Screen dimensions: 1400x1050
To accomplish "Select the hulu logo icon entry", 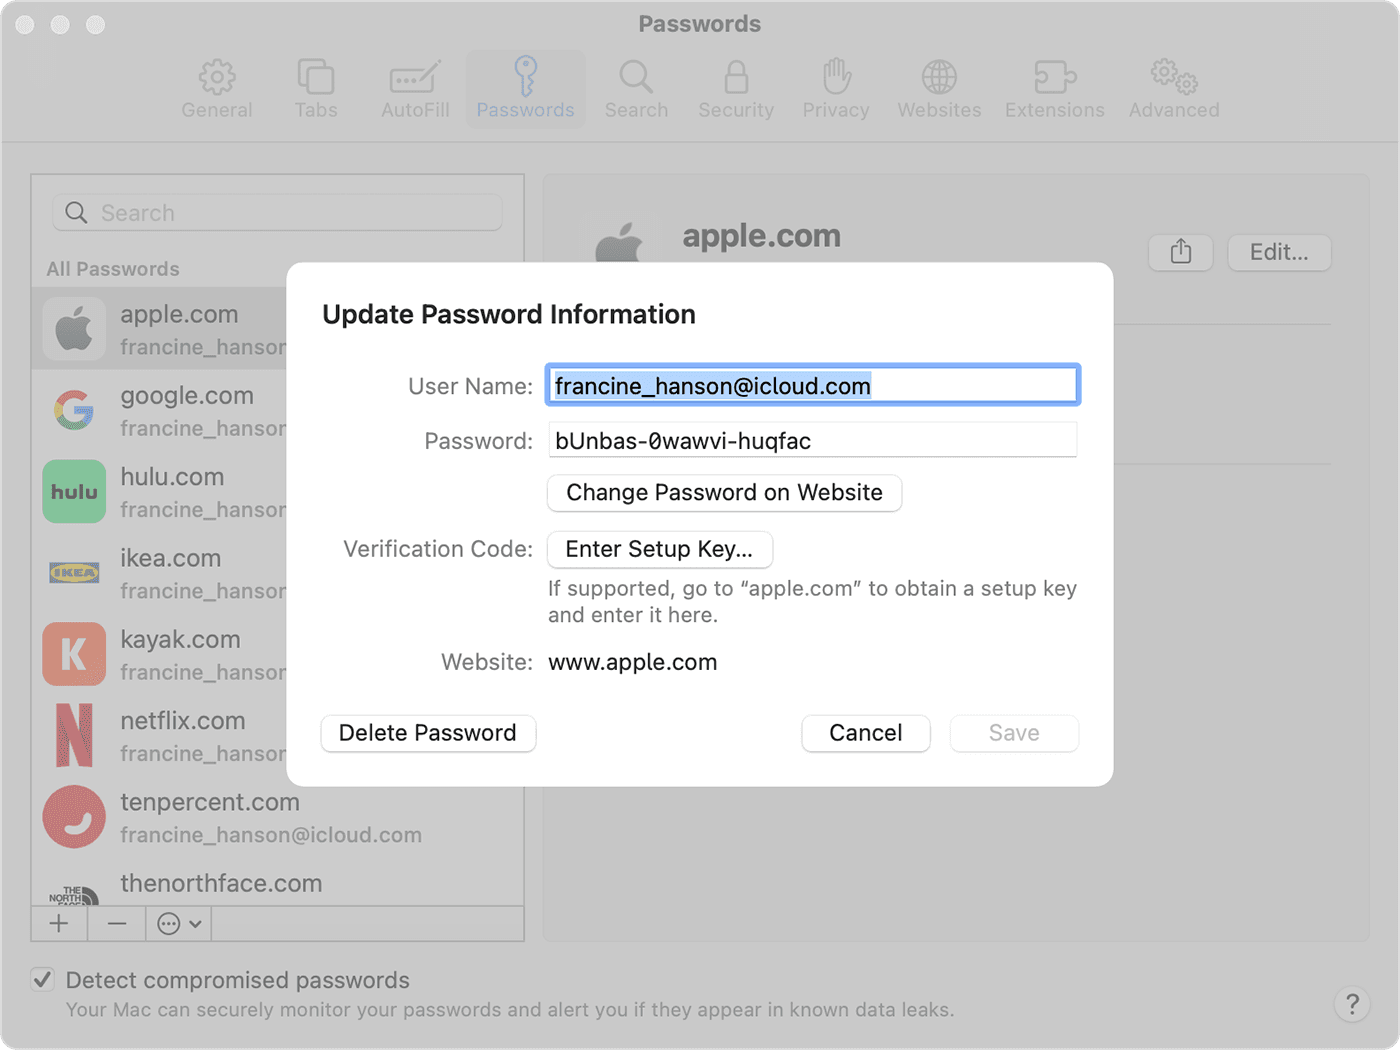I will click(x=74, y=491).
